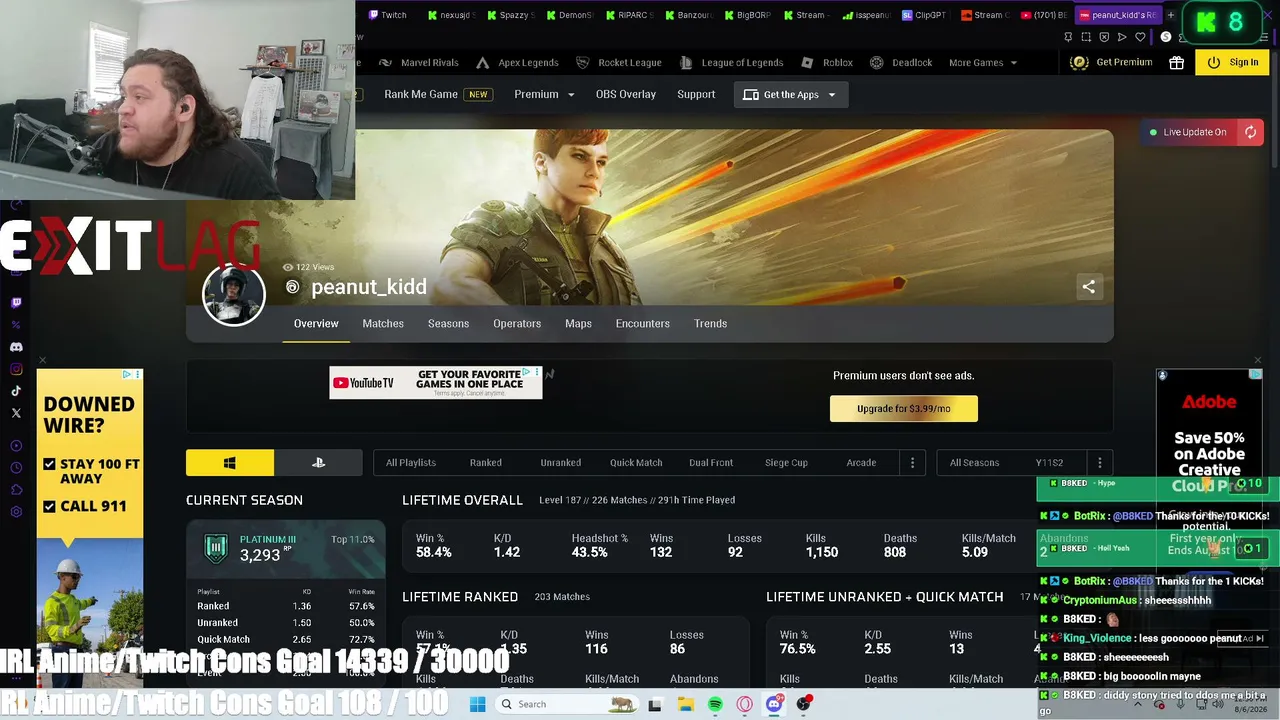Open Windows Start menu
This screenshot has height=720, width=1280.
478,704
